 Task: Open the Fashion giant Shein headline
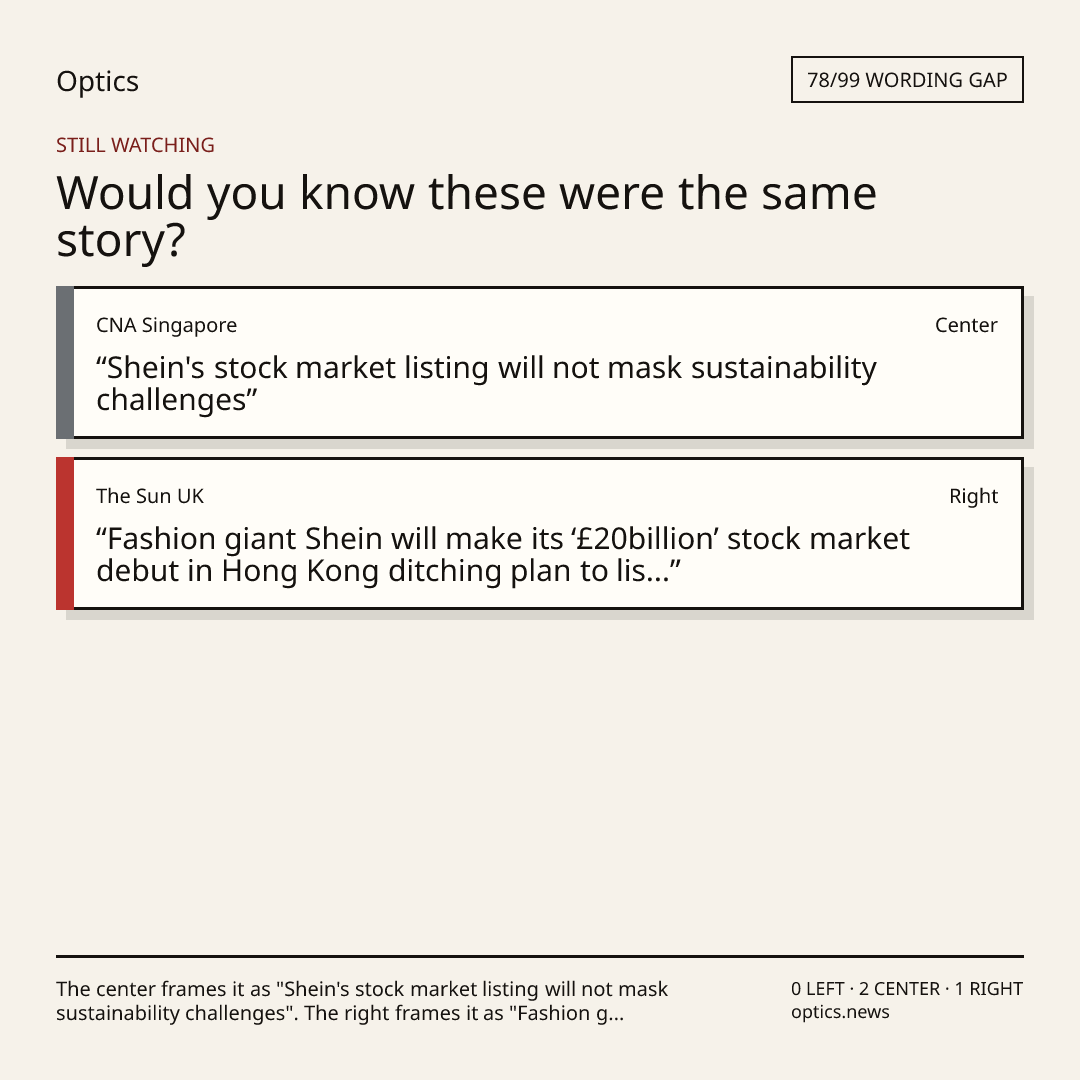pyautogui.click(x=503, y=554)
